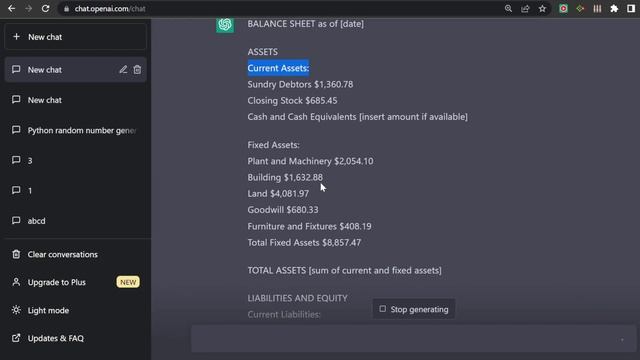Click the padlock site info icon
This screenshot has width=640, height=360.
tap(66, 9)
